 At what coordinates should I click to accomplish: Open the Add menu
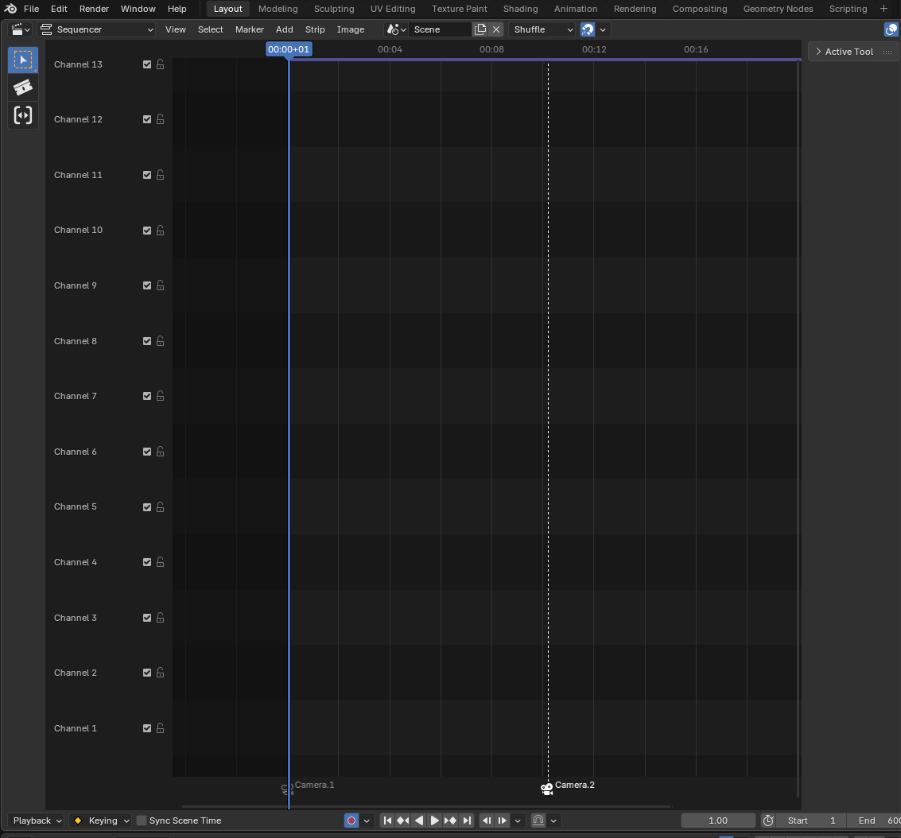coord(284,29)
